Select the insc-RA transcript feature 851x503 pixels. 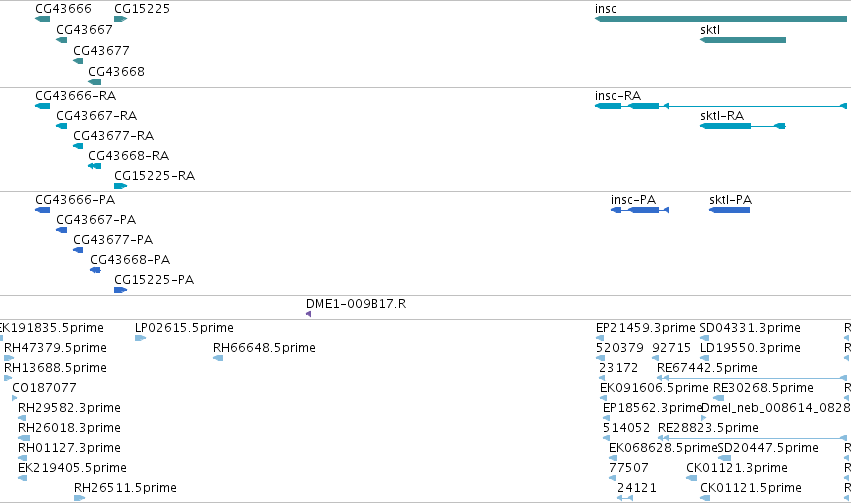click(721, 106)
